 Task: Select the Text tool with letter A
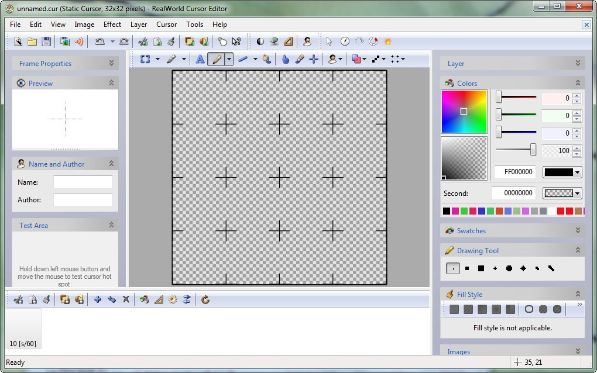(x=200, y=59)
